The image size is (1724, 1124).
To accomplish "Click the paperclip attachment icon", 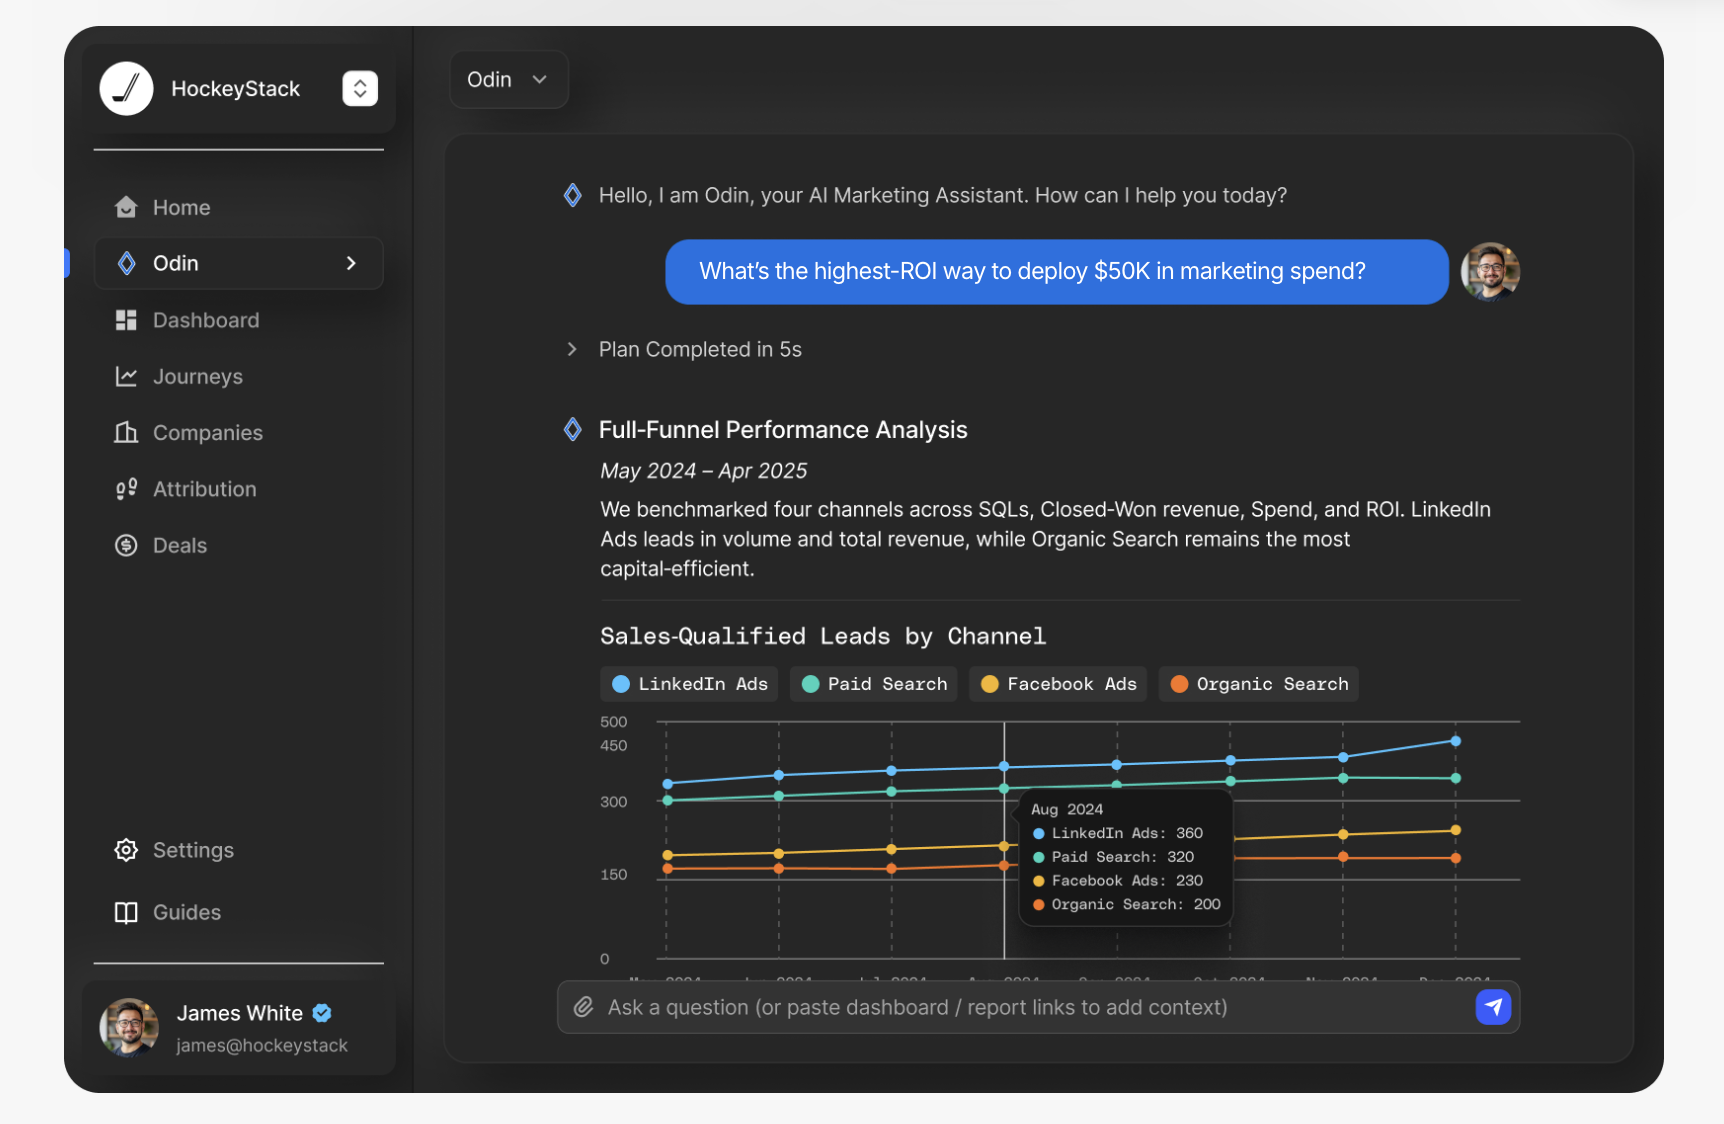I will click(584, 1007).
